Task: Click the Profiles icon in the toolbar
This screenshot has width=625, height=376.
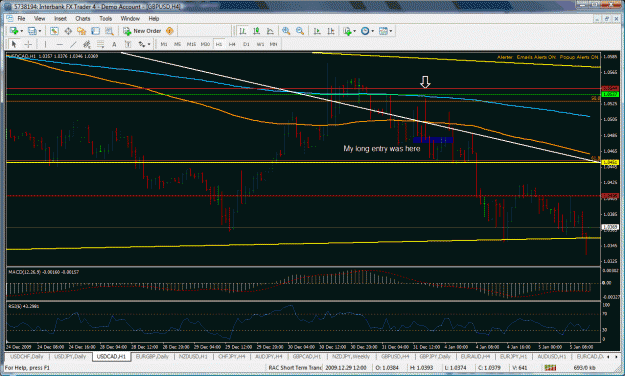Action: click(32, 31)
